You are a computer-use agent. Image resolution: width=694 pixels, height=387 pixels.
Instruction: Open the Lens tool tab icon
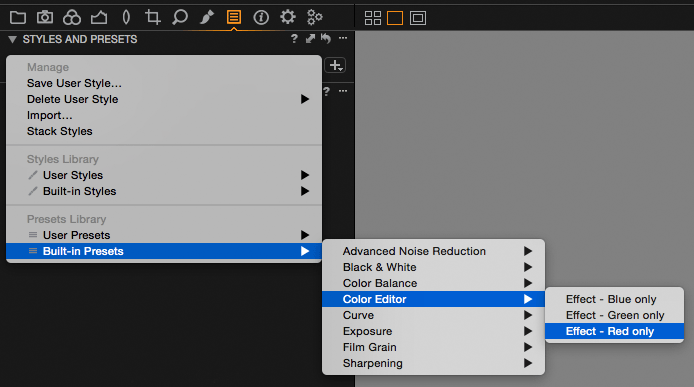[x=126, y=17]
